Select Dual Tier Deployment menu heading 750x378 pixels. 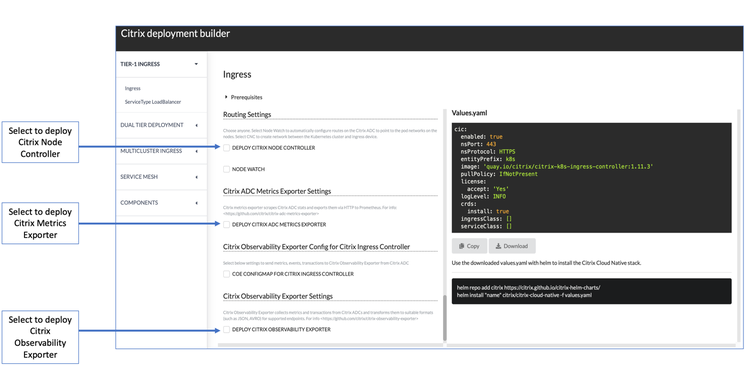(152, 125)
